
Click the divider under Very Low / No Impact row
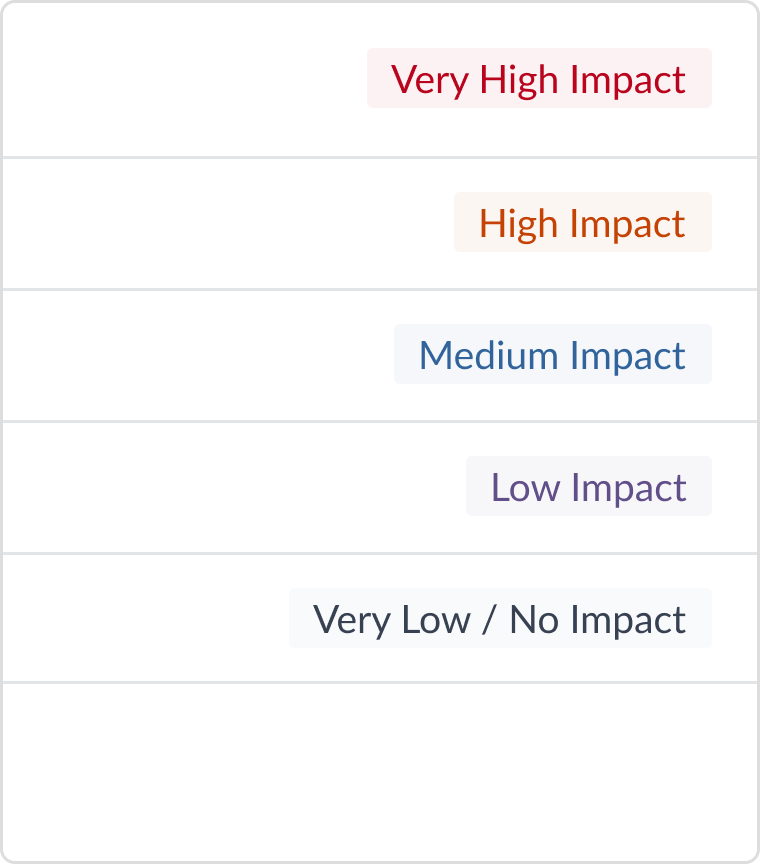[380, 683]
